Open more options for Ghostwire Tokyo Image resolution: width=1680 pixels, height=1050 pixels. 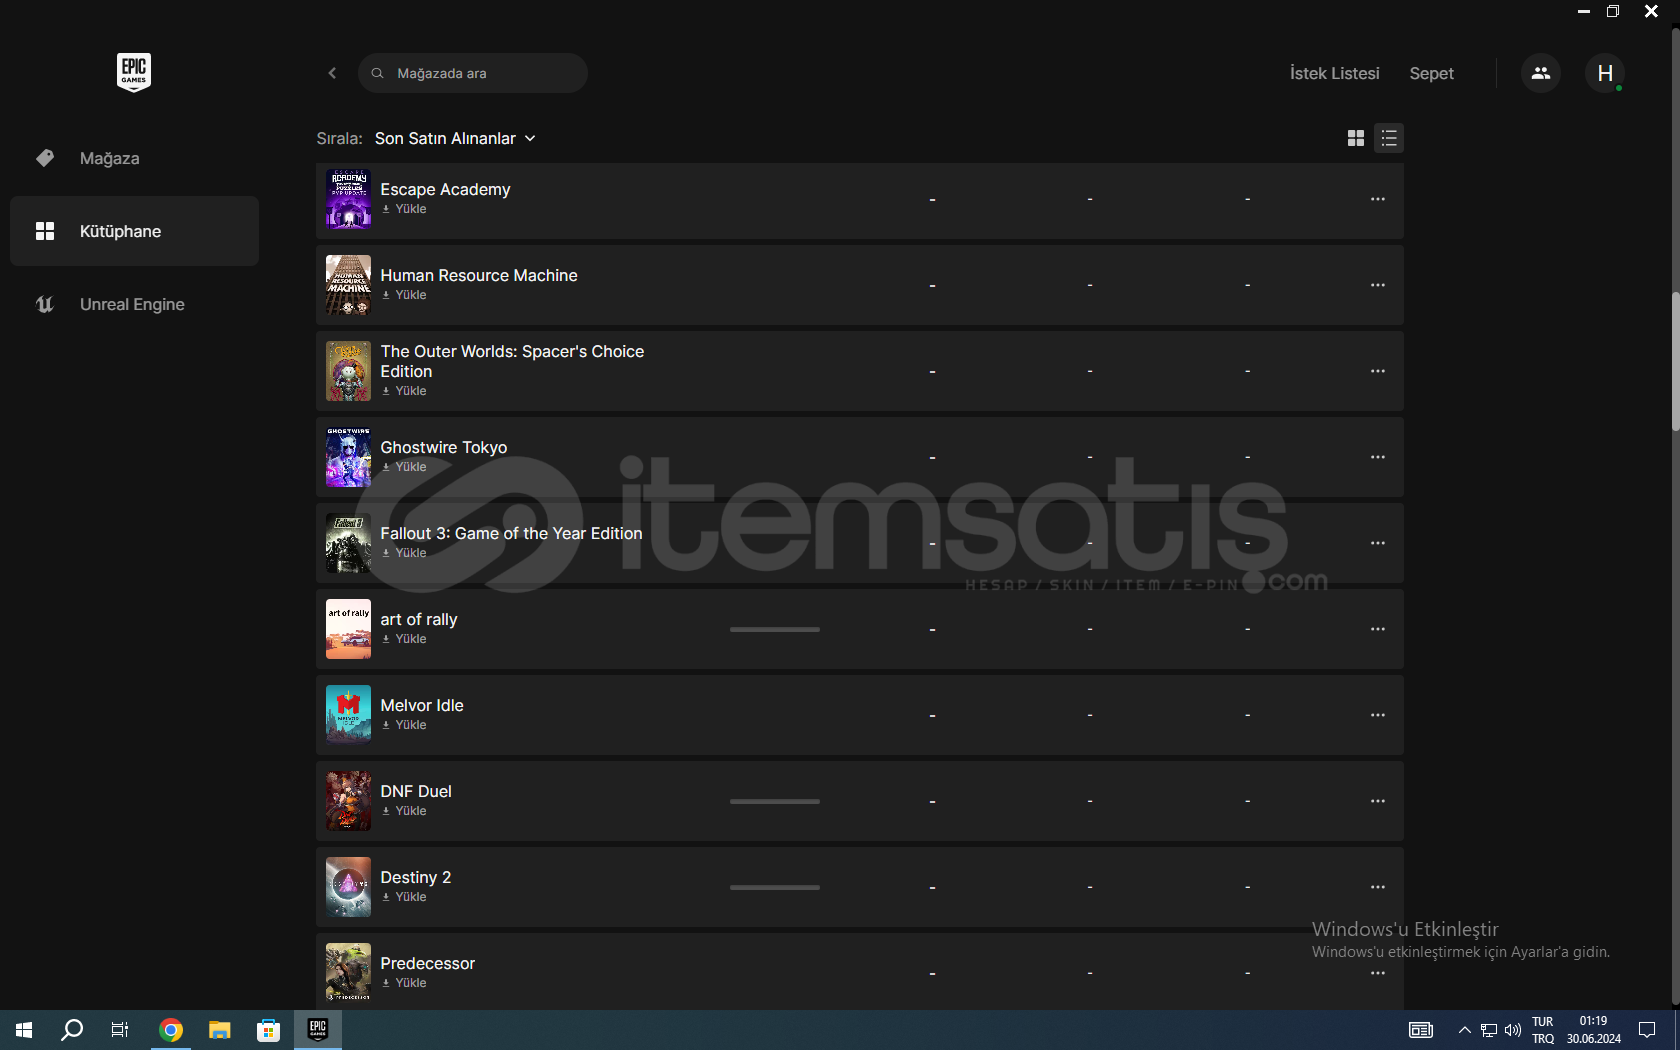click(1378, 457)
